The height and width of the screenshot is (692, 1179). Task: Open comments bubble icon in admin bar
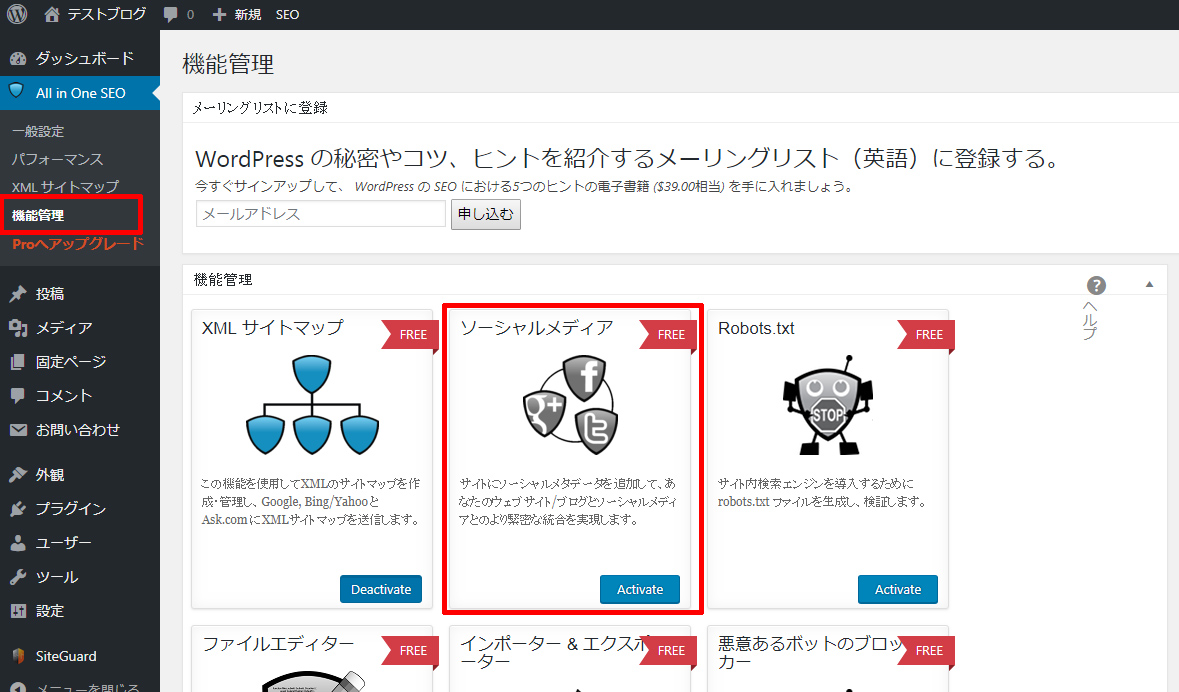click(172, 15)
